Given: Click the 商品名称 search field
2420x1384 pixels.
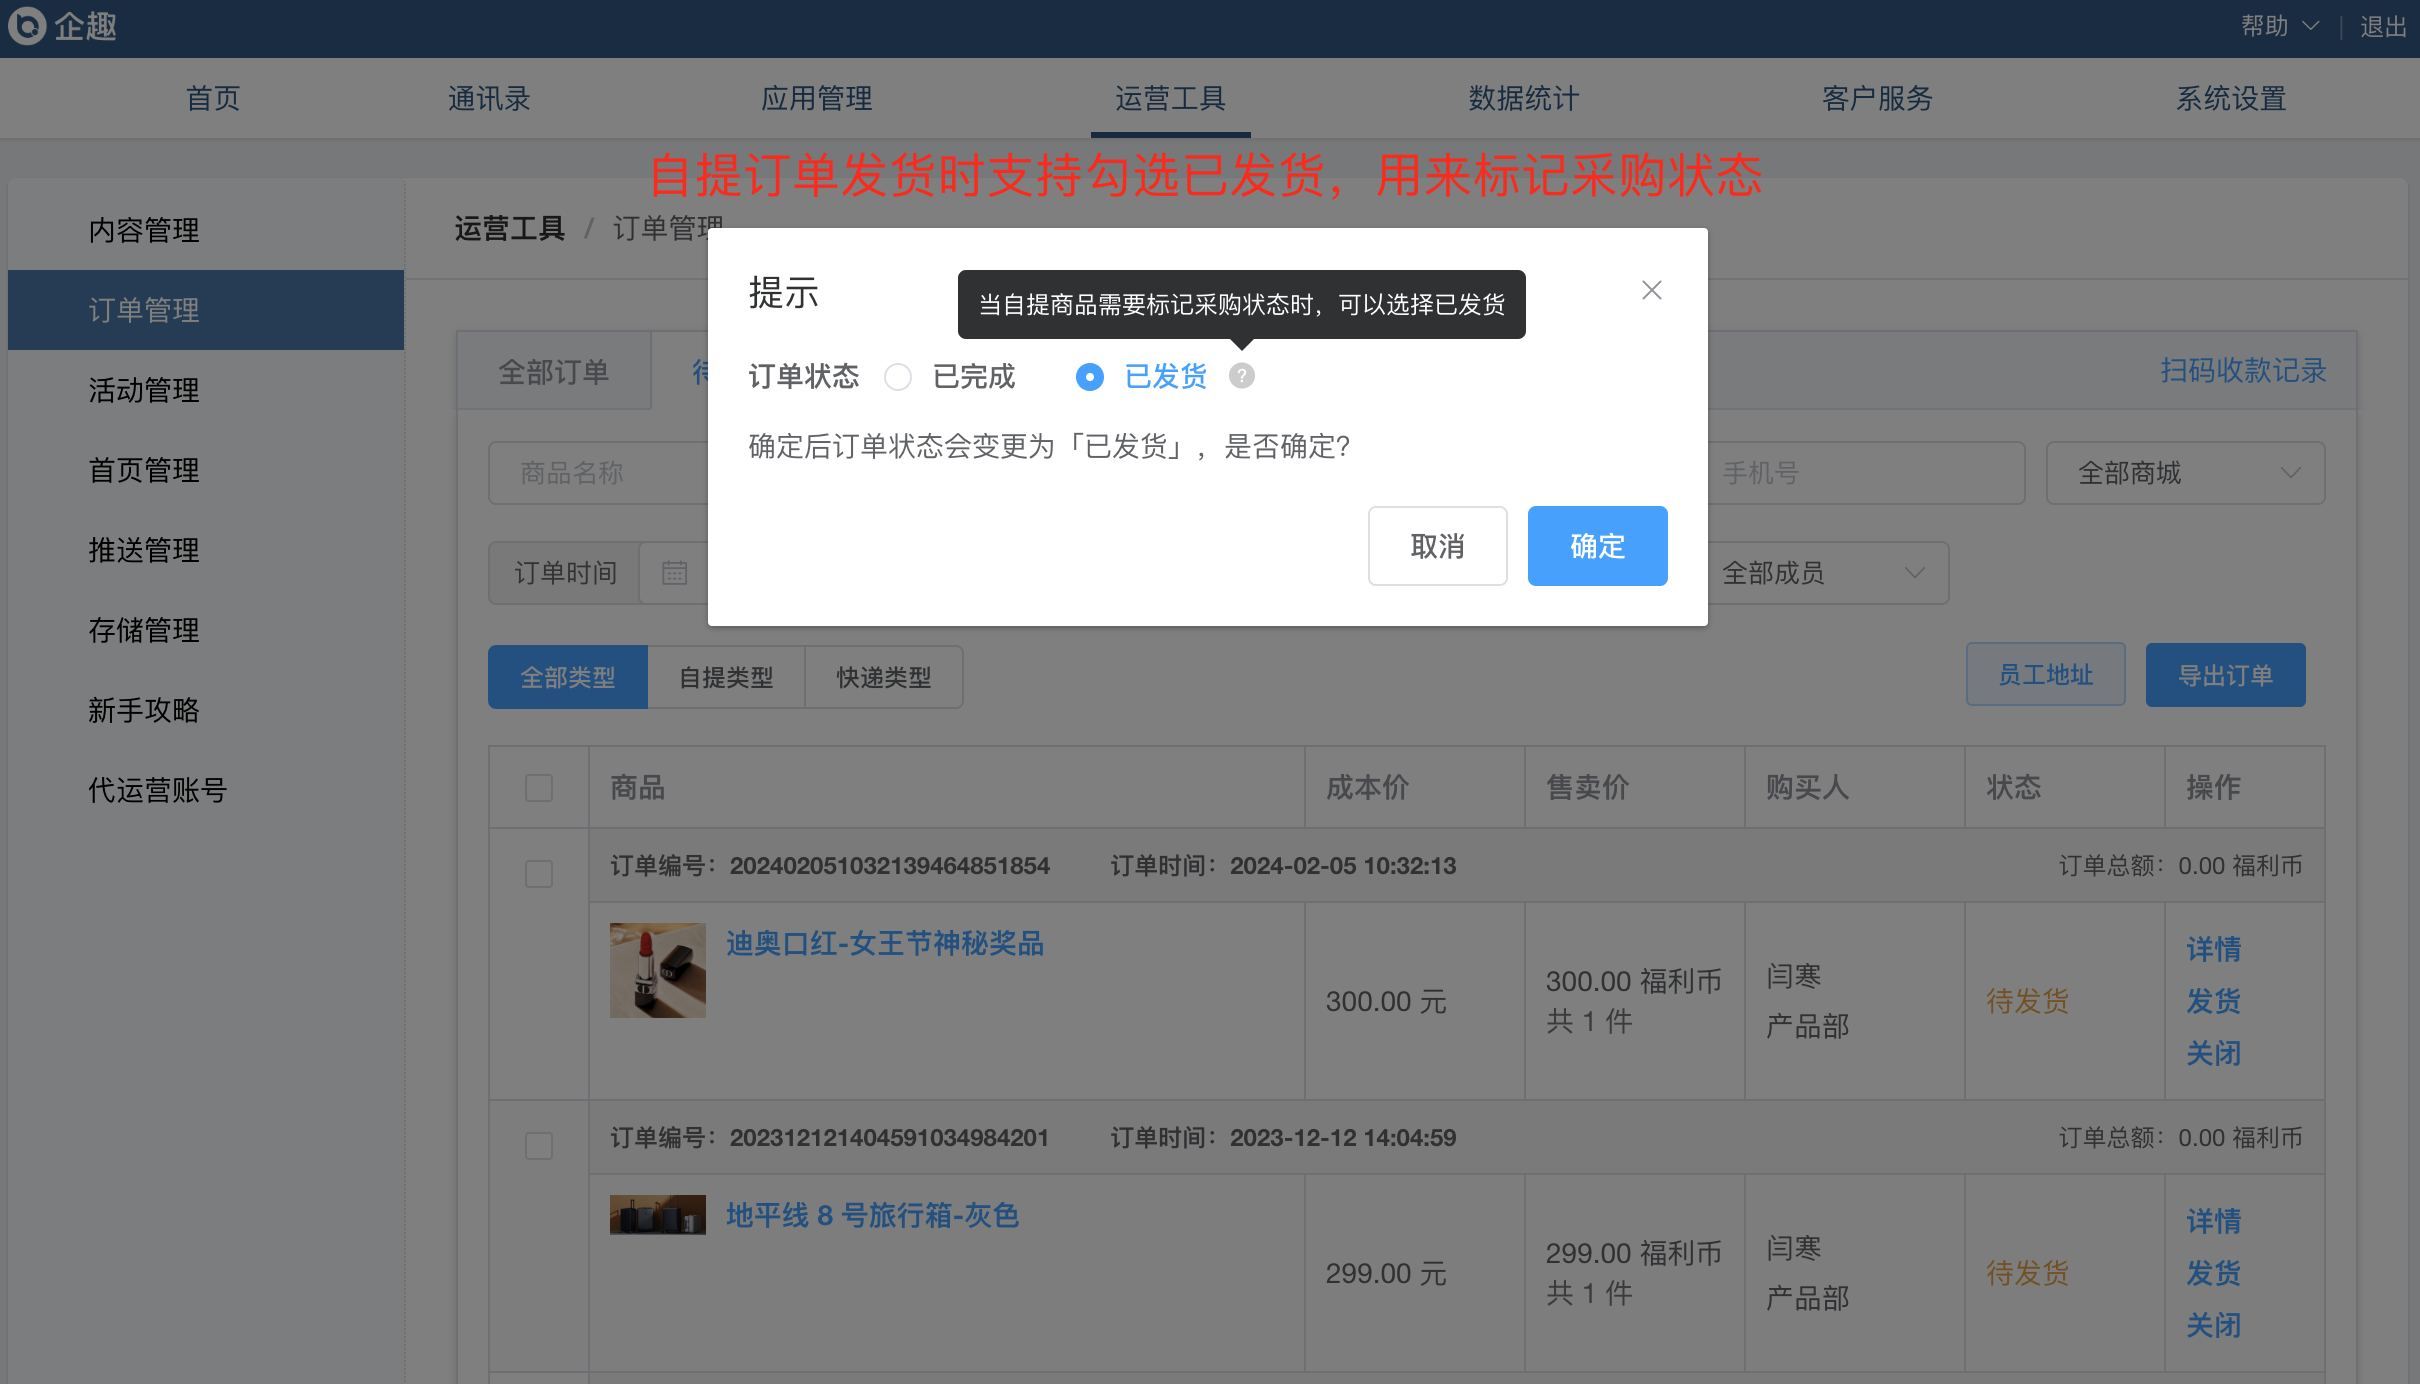Looking at the screenshot, I should point(598,473).
